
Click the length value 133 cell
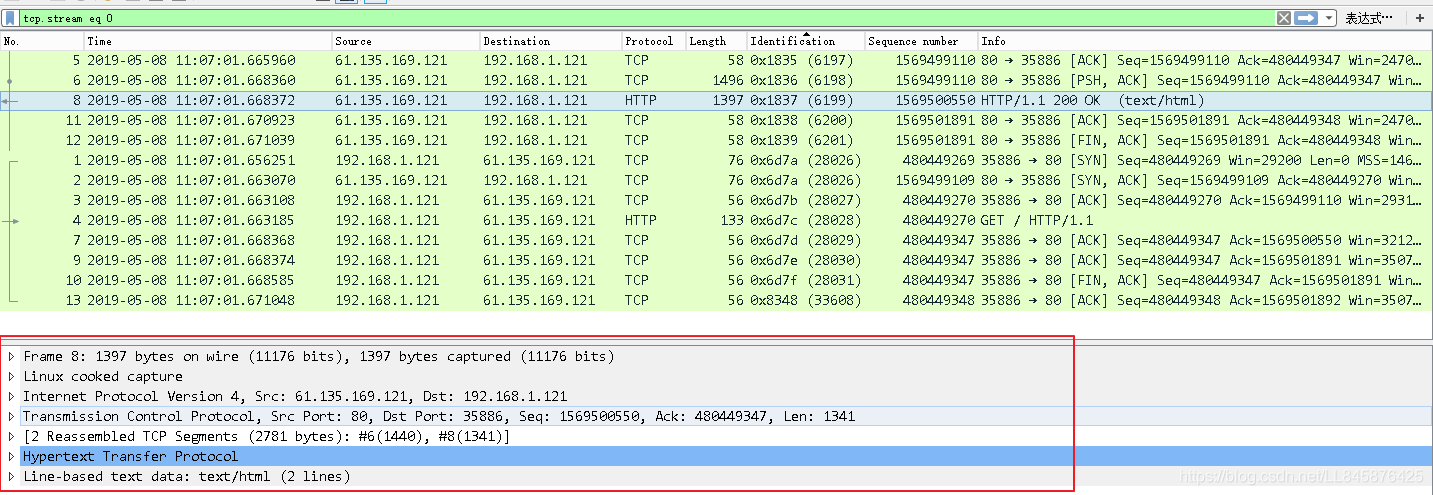[731, 221]
